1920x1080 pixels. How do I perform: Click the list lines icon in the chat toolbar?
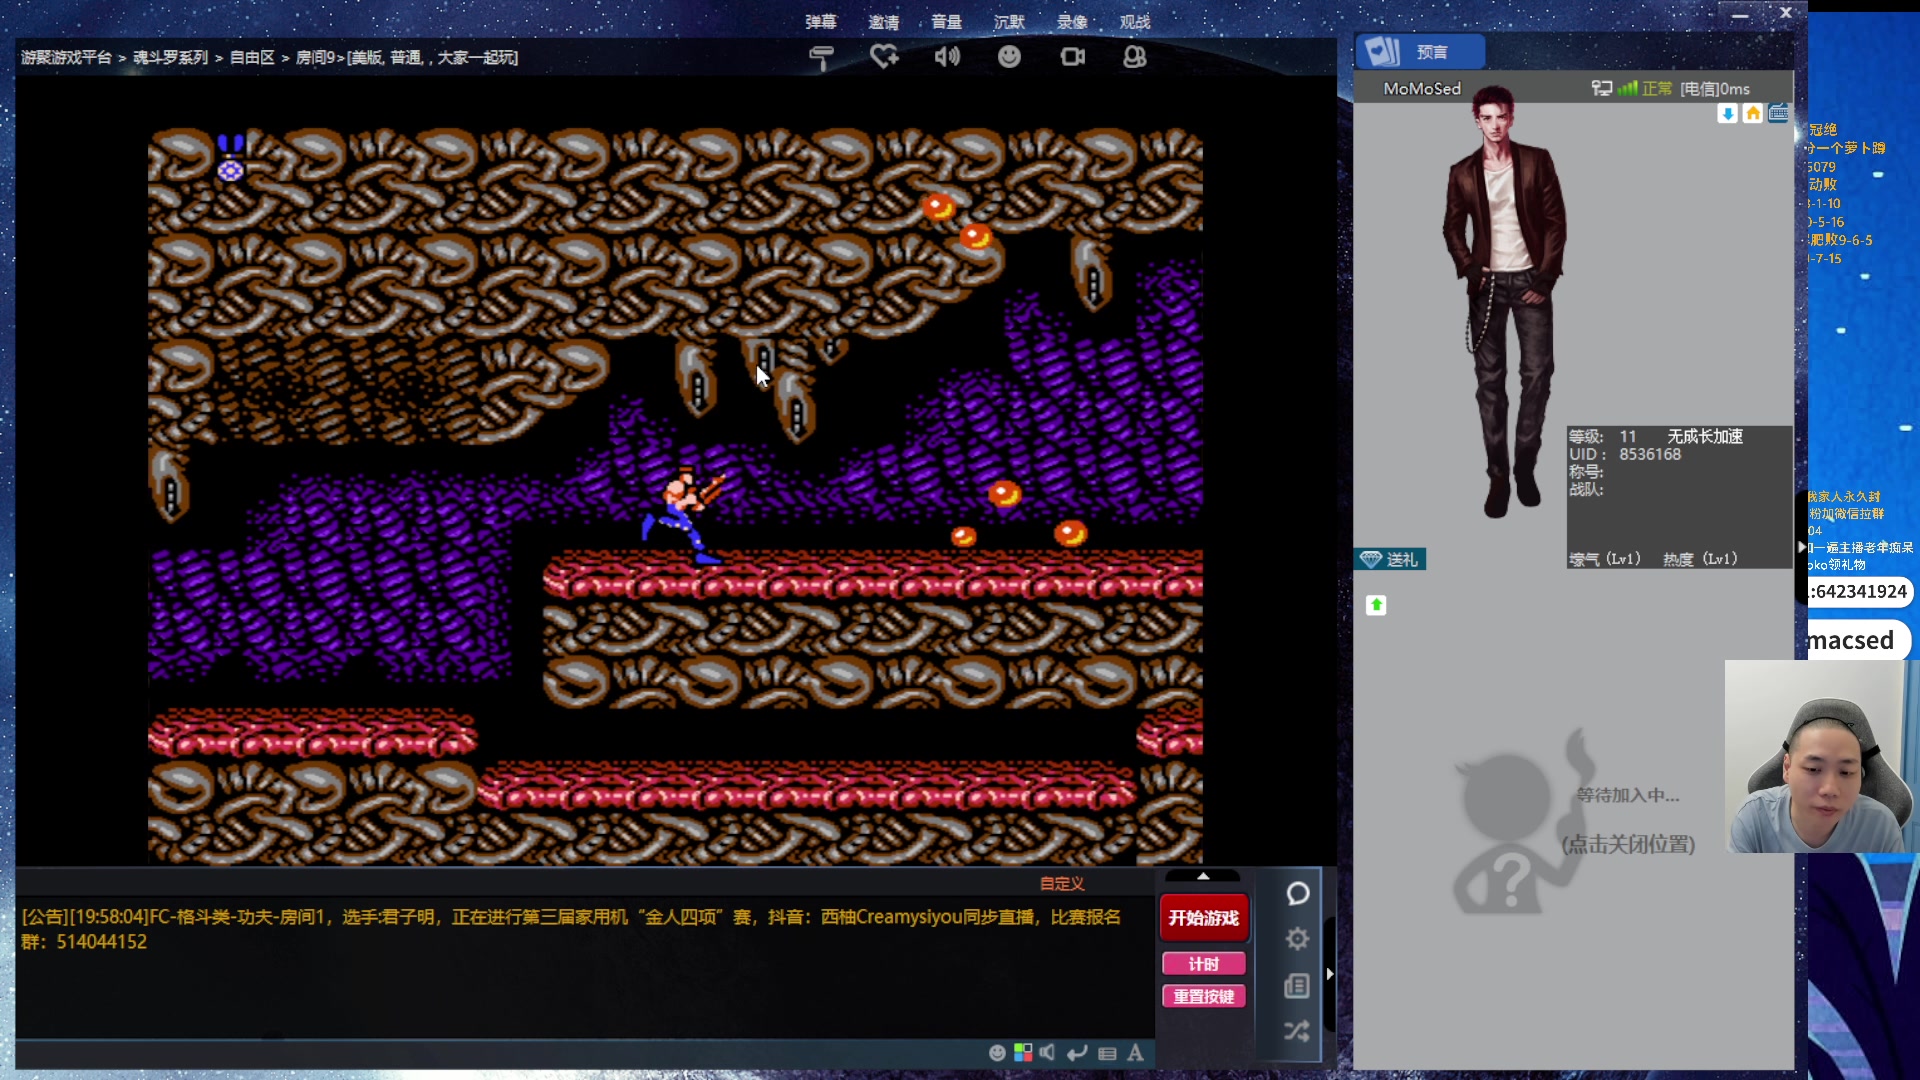click(1107, 1053)
